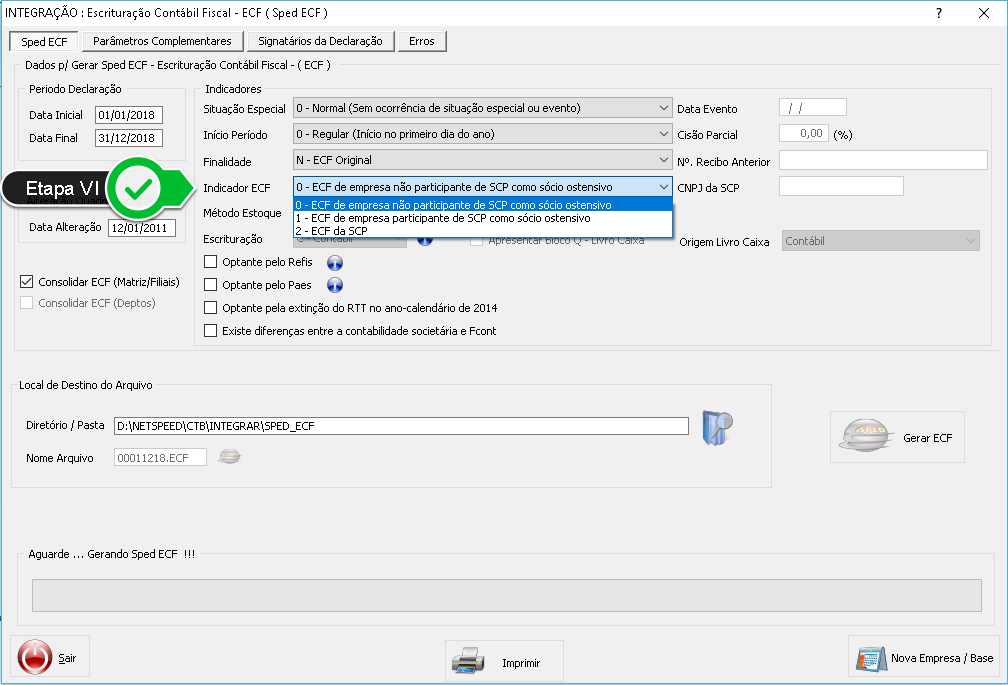The width and height of the screenshot is (1008, 685).
Task: Open the Signatários da Declaração tab
Action: tap(320, 41)
